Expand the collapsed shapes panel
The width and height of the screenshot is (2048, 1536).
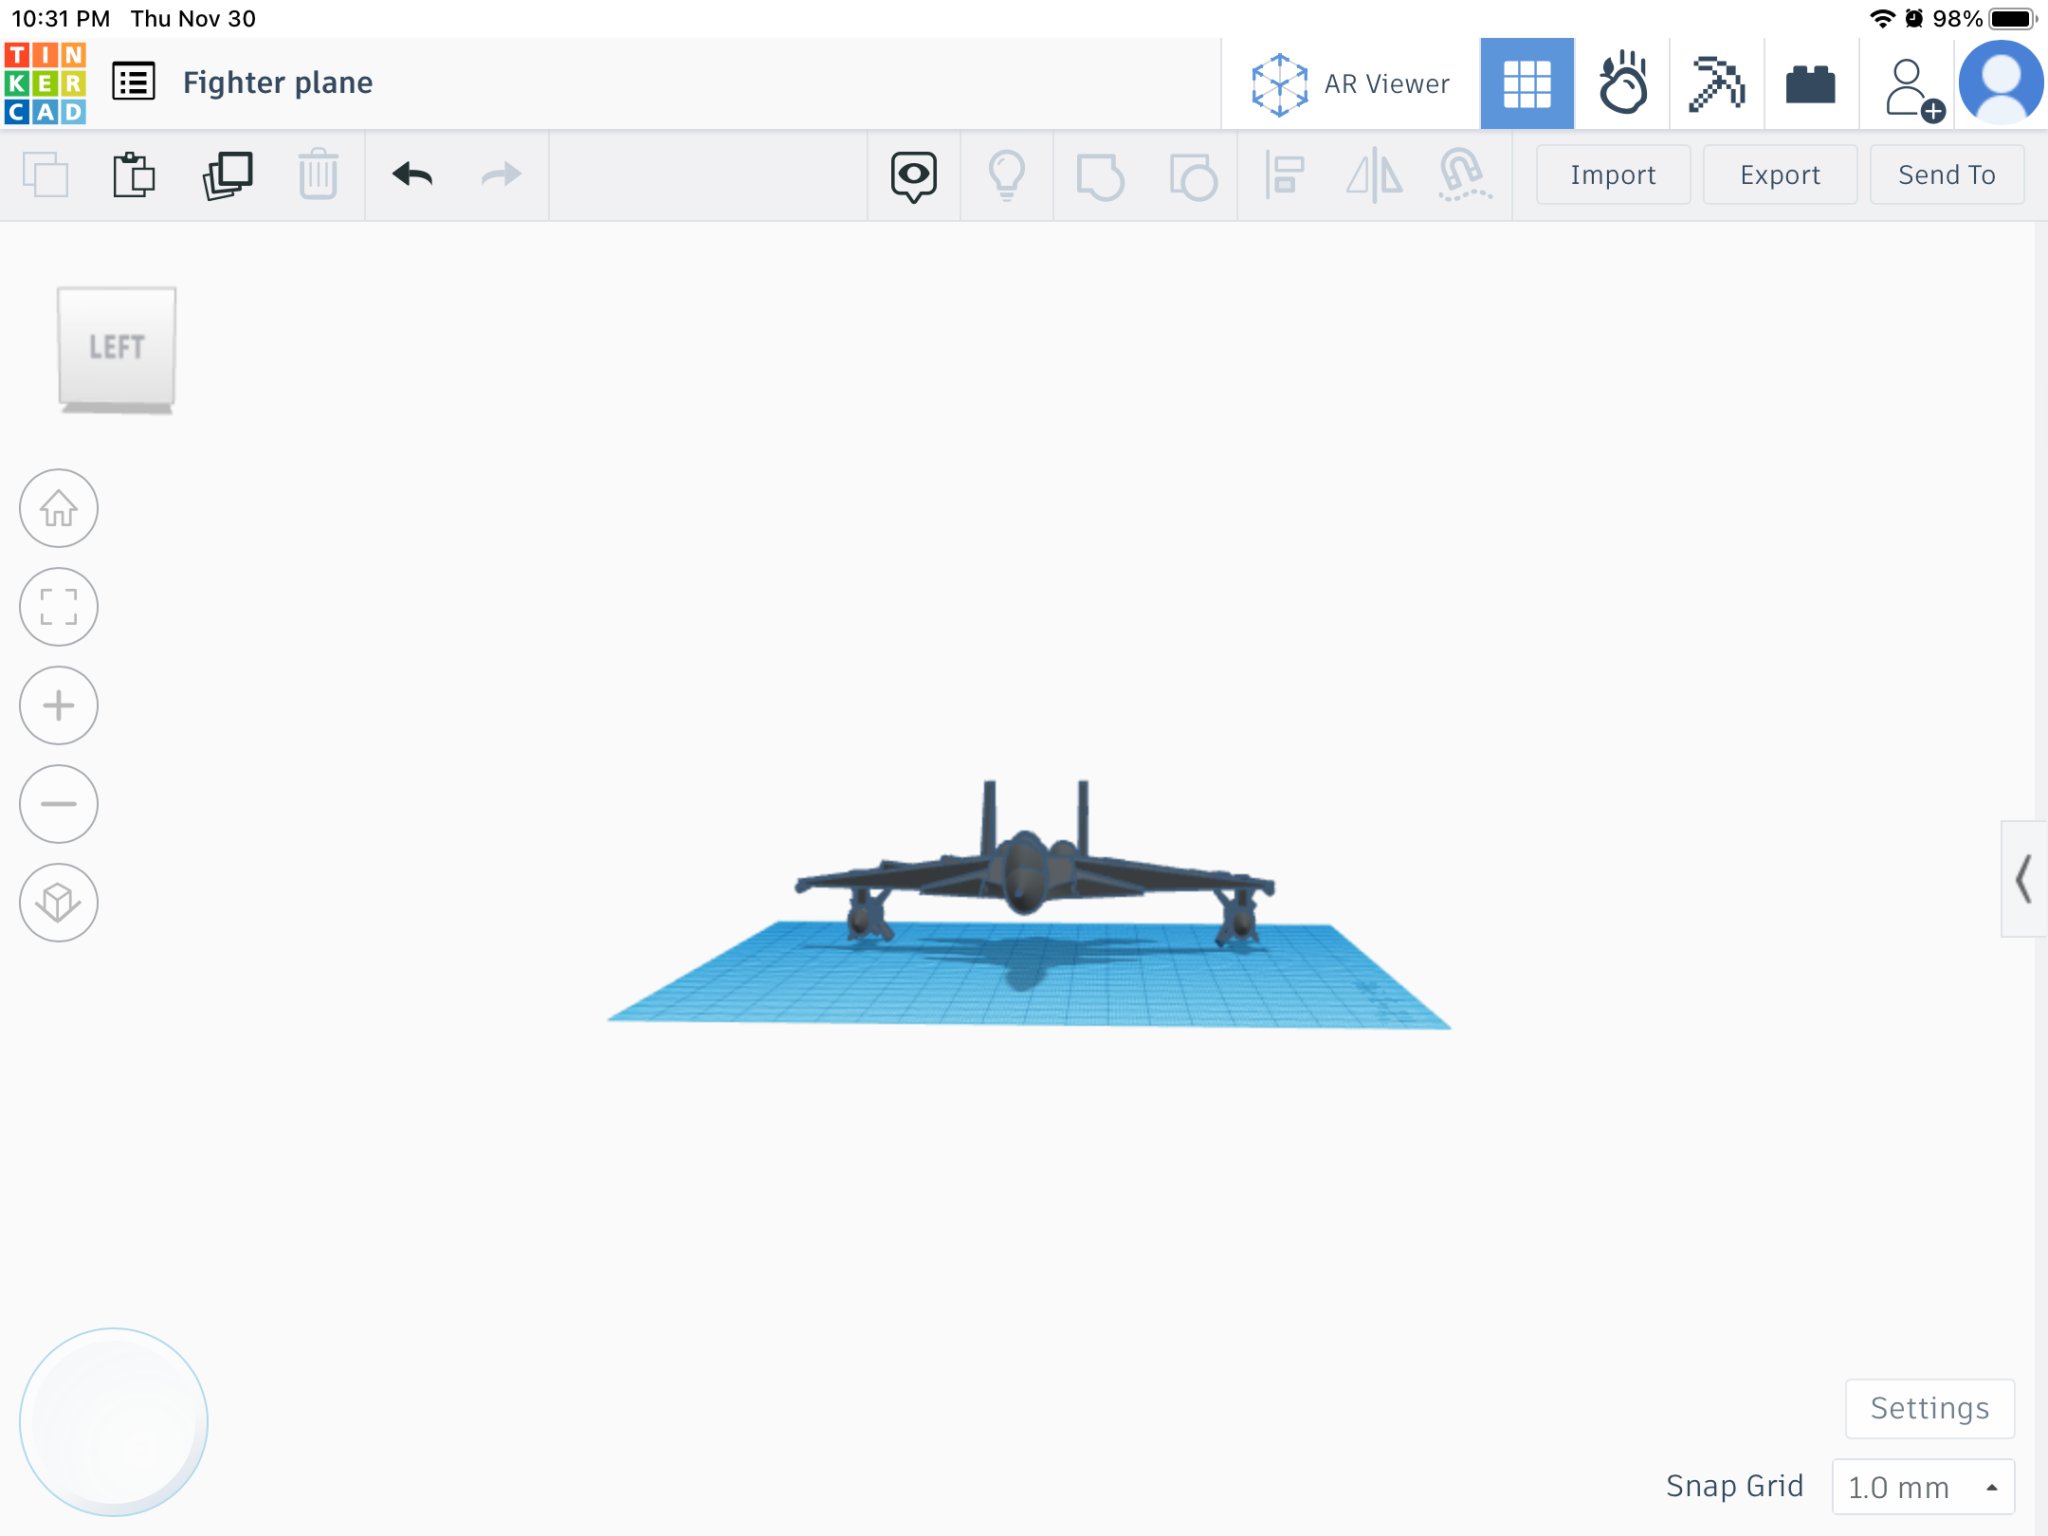point(2023,879)
